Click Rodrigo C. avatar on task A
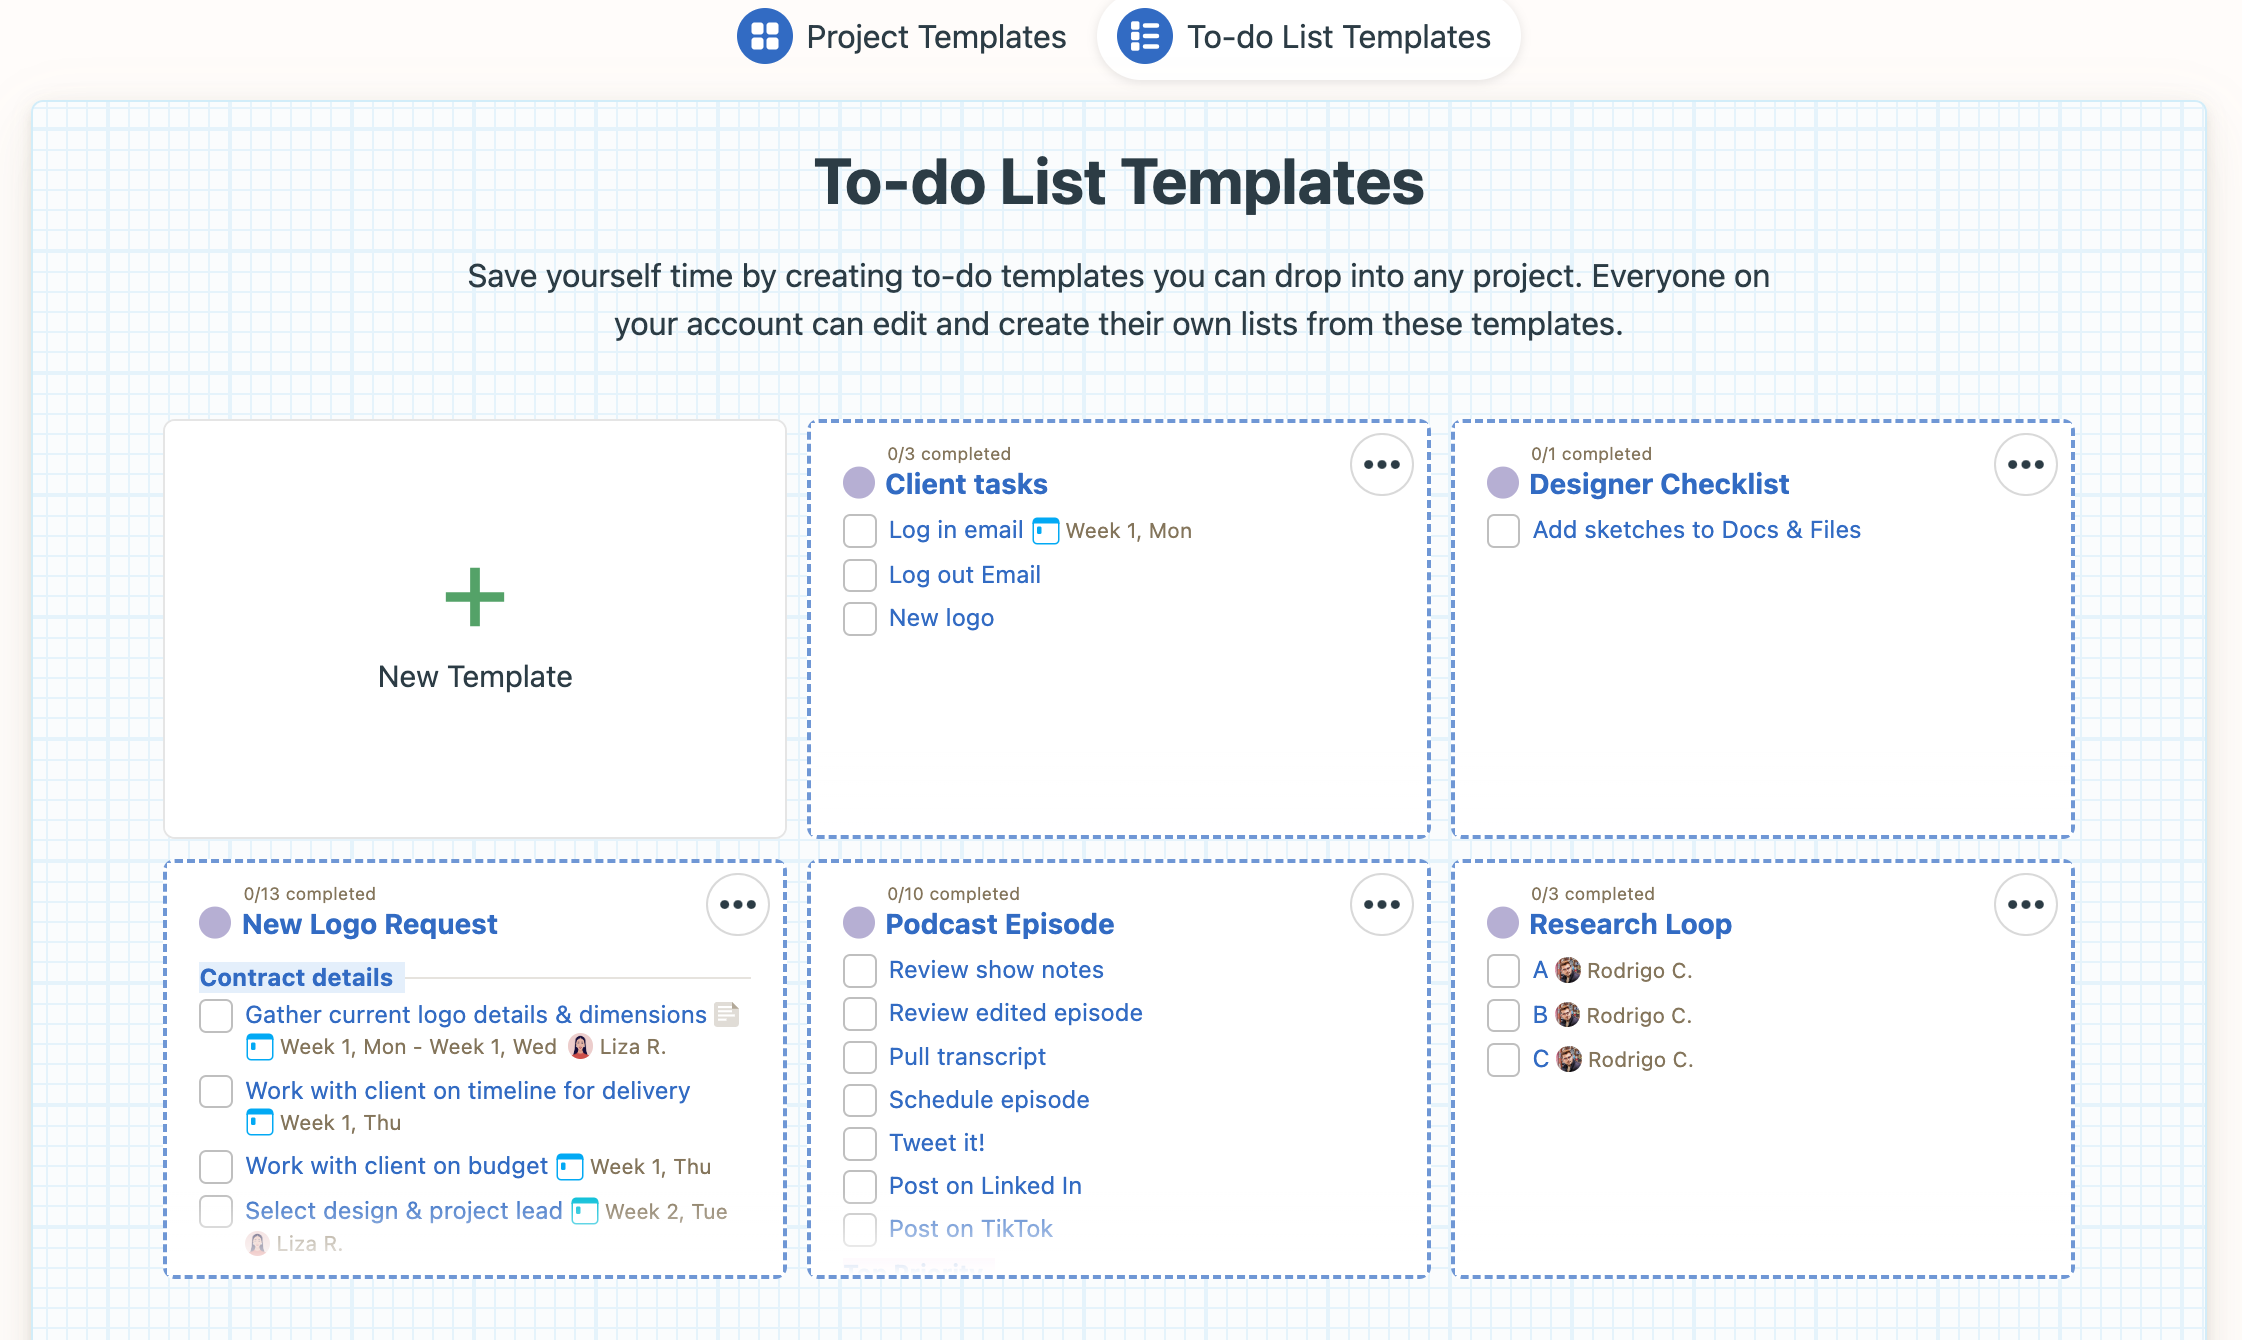 1568,970
